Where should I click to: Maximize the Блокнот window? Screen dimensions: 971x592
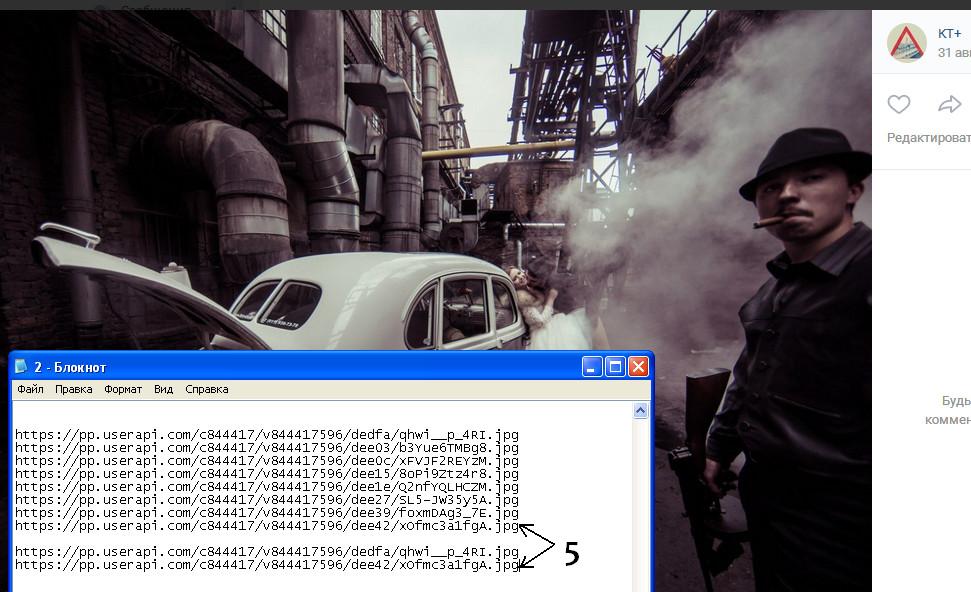[x=616, y=367]
